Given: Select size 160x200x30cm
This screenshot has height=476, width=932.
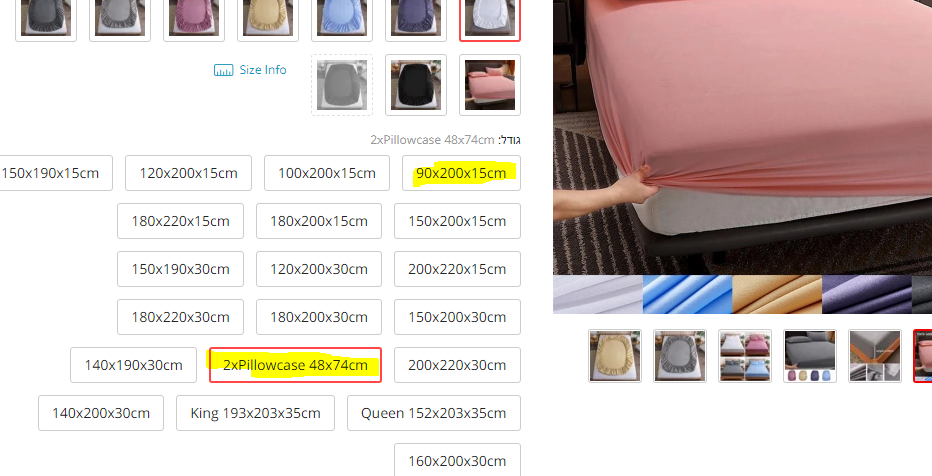Looking at the screenshot, I should (x=457, y=461).
